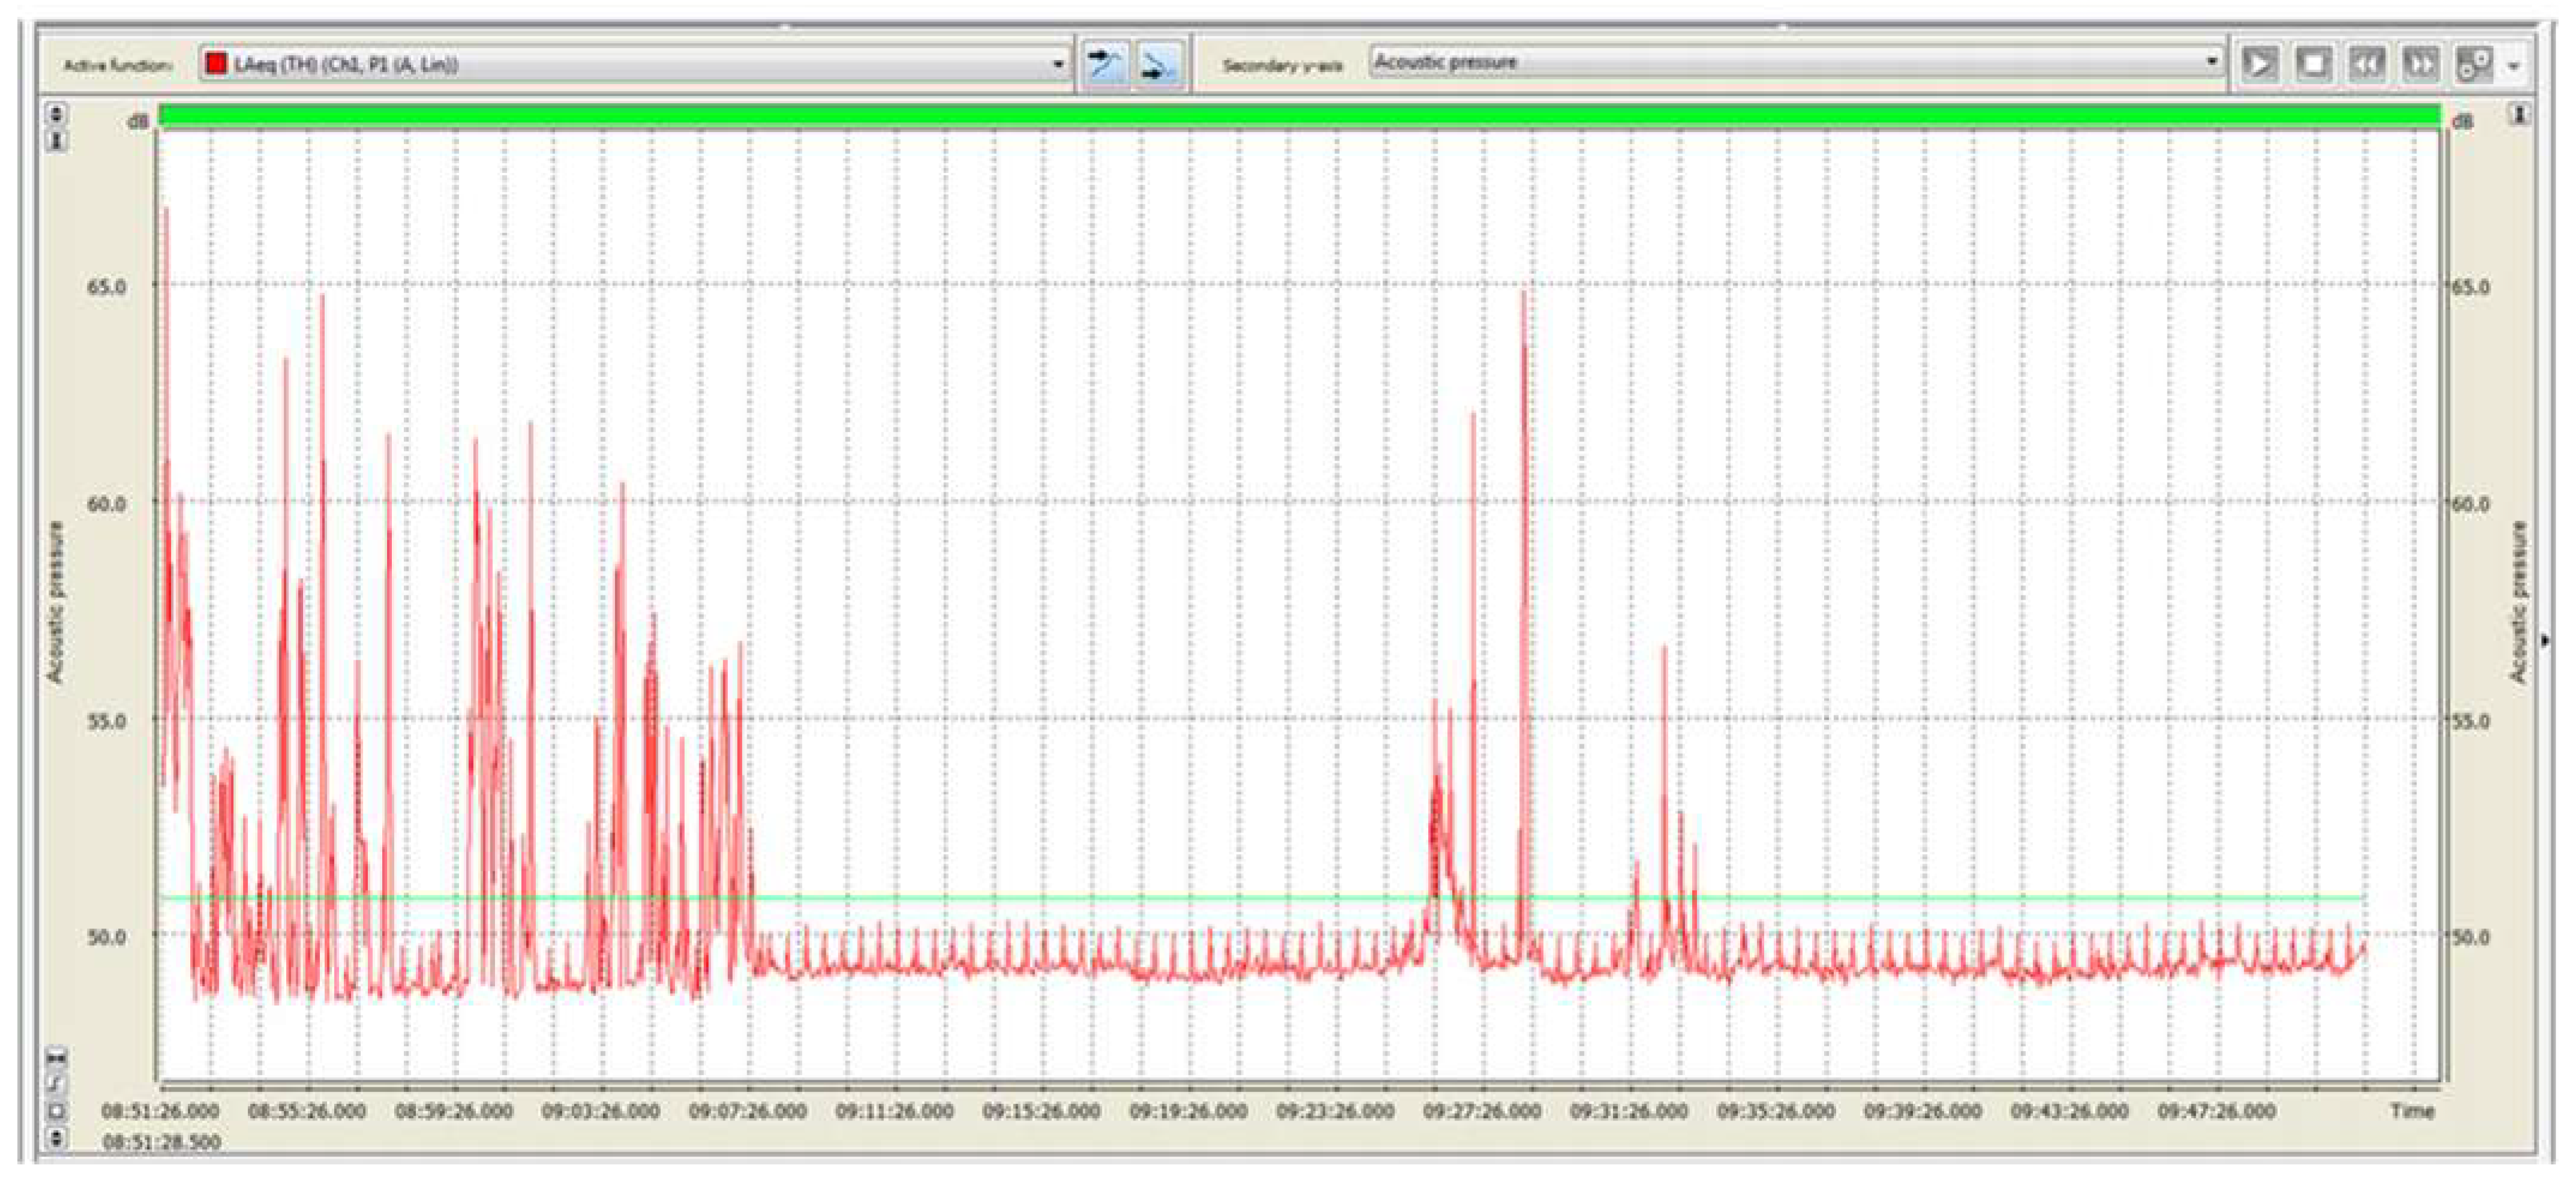Image resolution: width=2576 pixels, height=1189 pixels.
Task: Click the top-left vertical axis scale icon
Action: point(57,114)
